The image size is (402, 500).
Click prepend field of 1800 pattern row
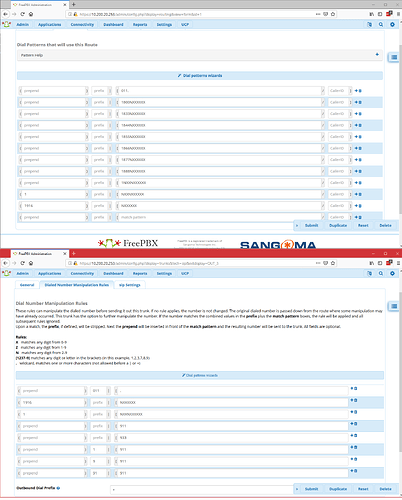click(53, 102)
